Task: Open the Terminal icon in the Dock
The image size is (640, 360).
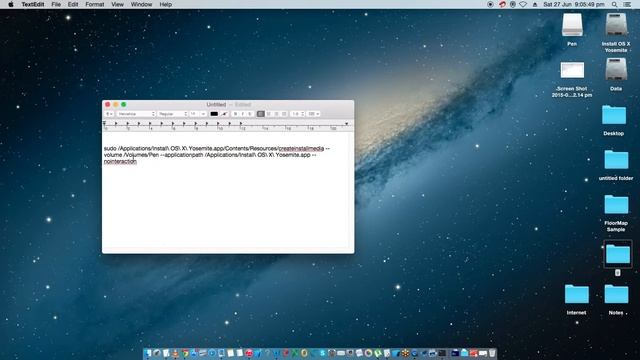Action: [x=442, y=353]
